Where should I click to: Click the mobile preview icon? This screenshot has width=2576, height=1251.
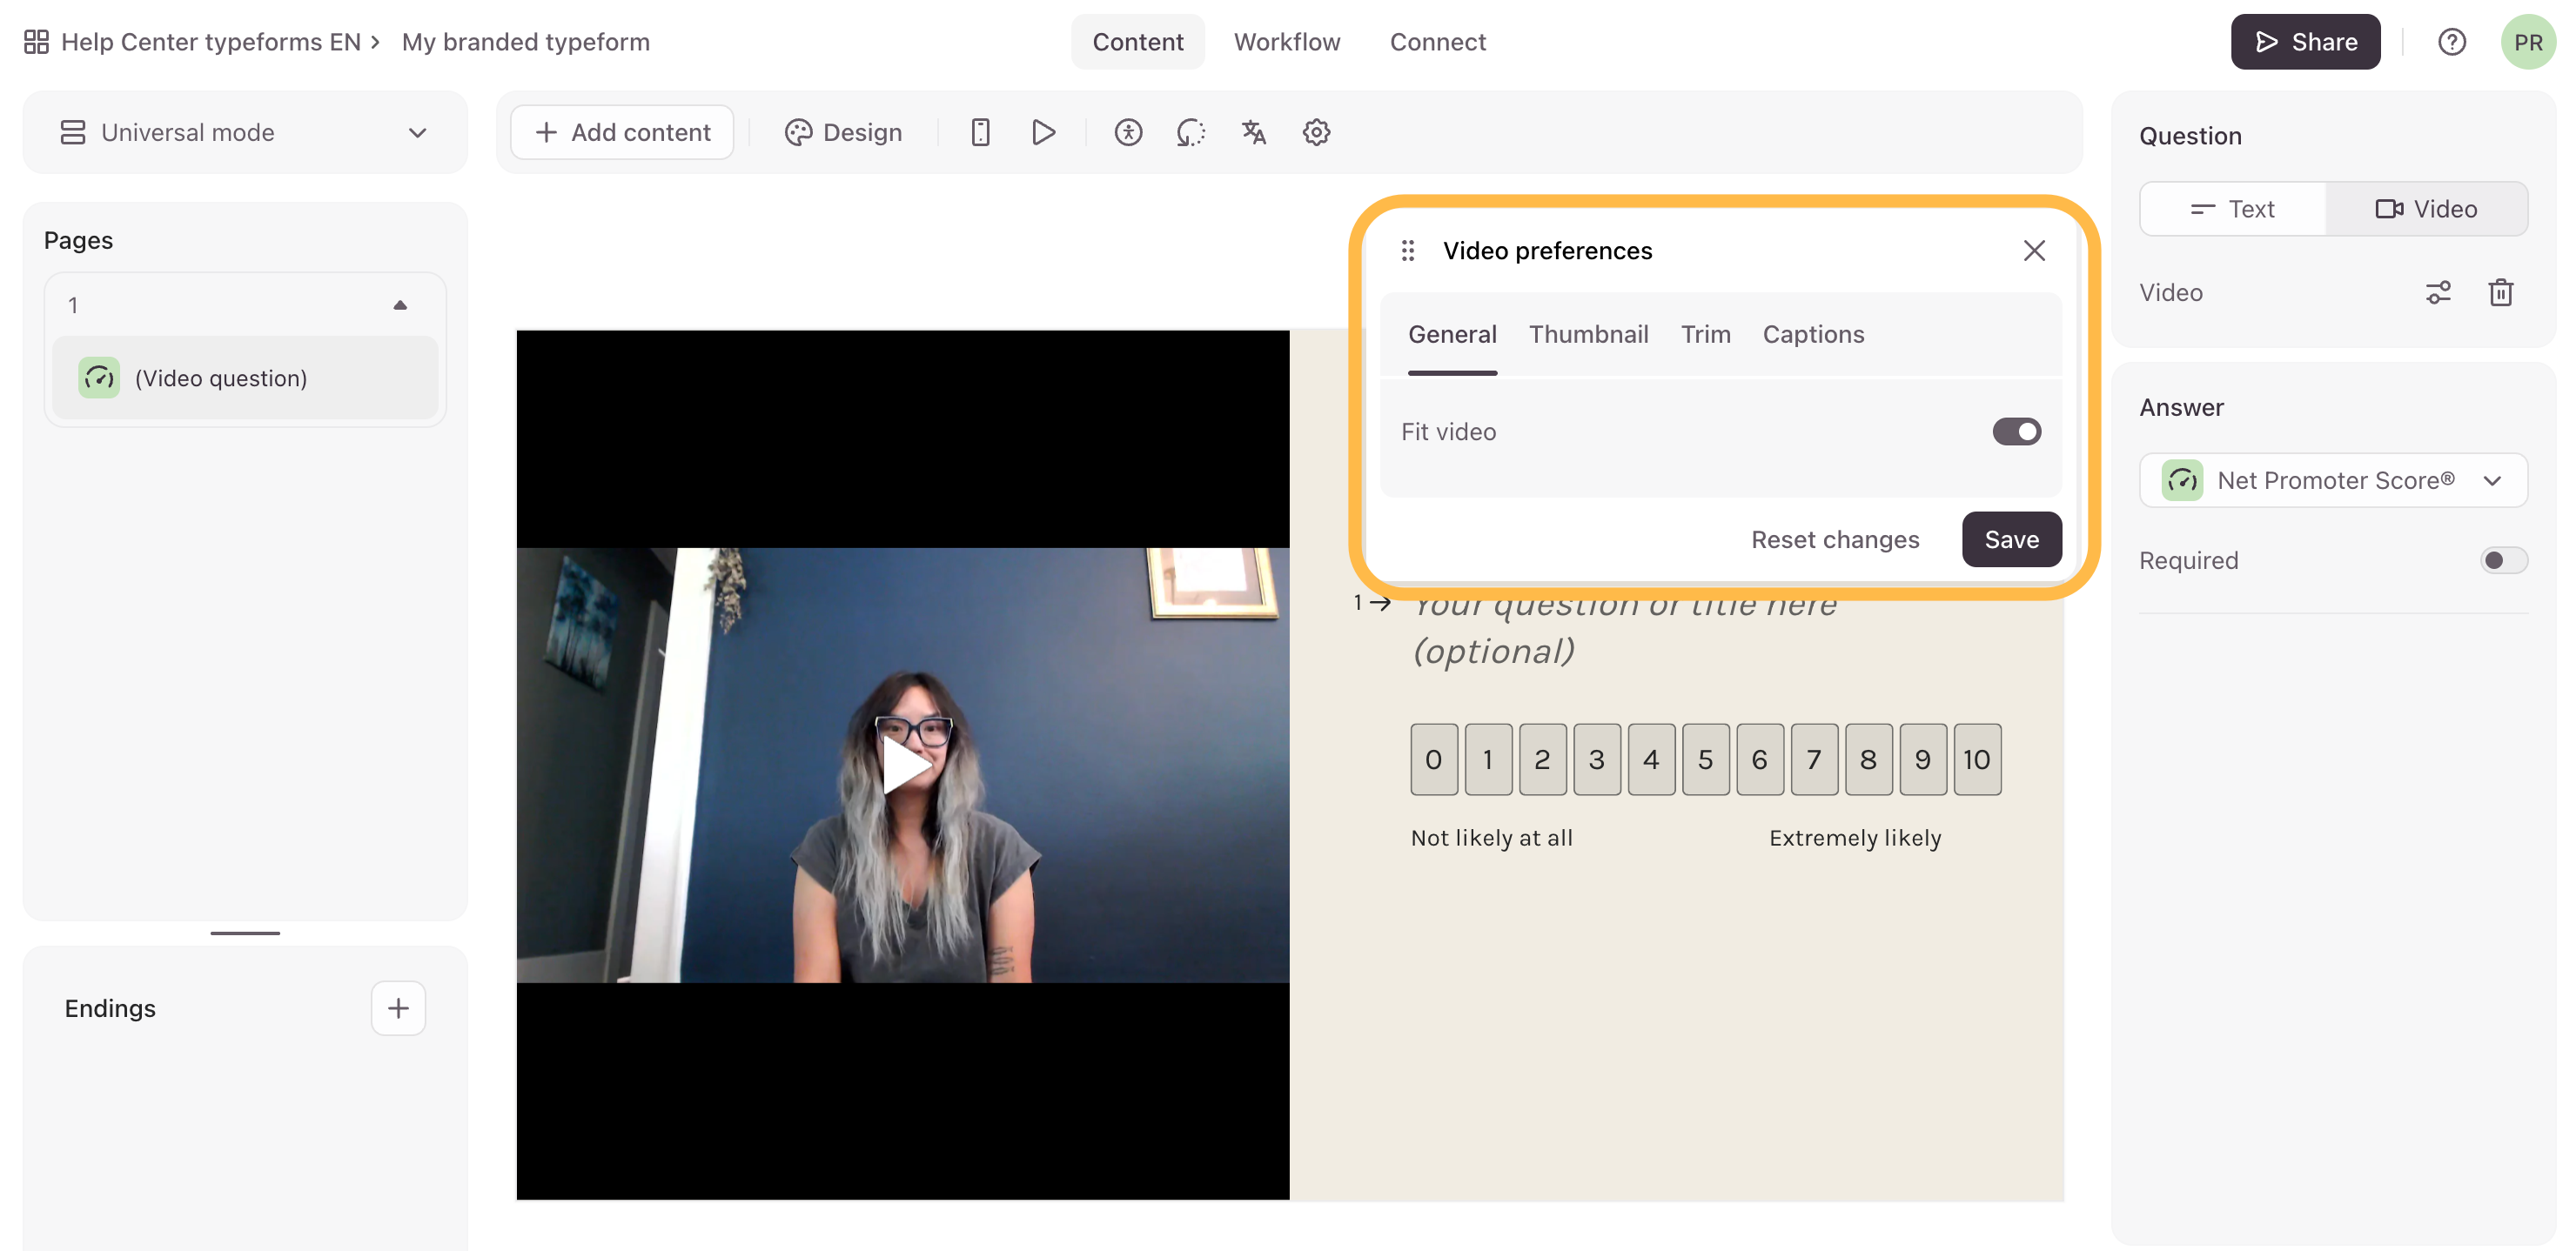[x=980, y=132]
